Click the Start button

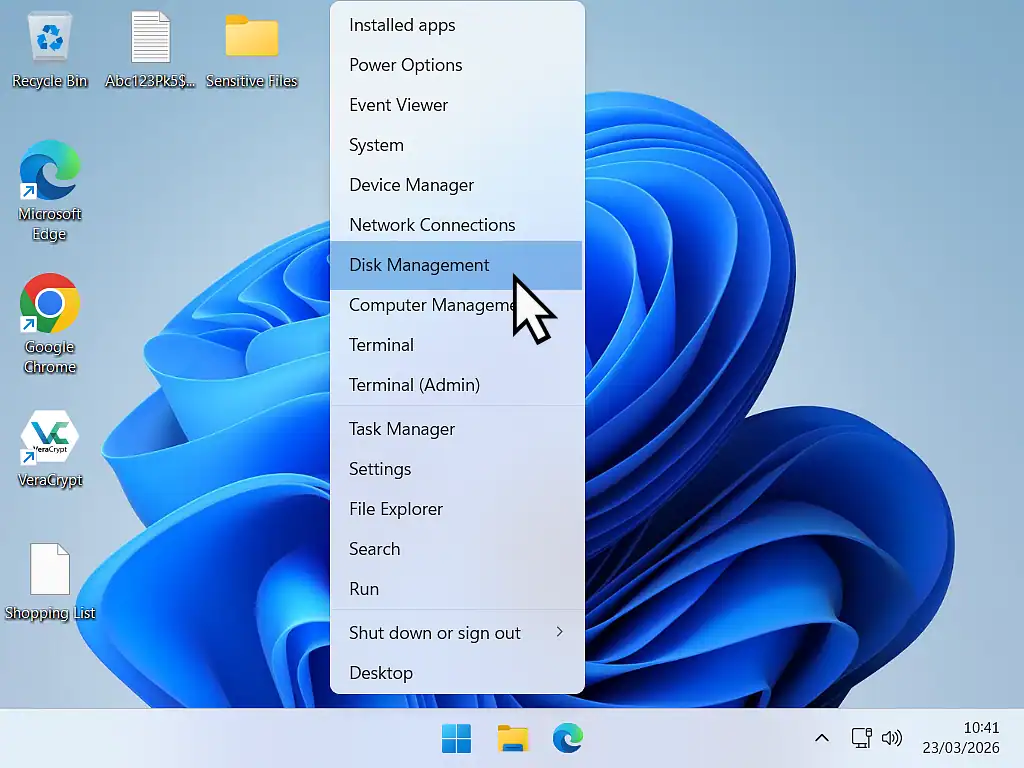pos(456,738)
